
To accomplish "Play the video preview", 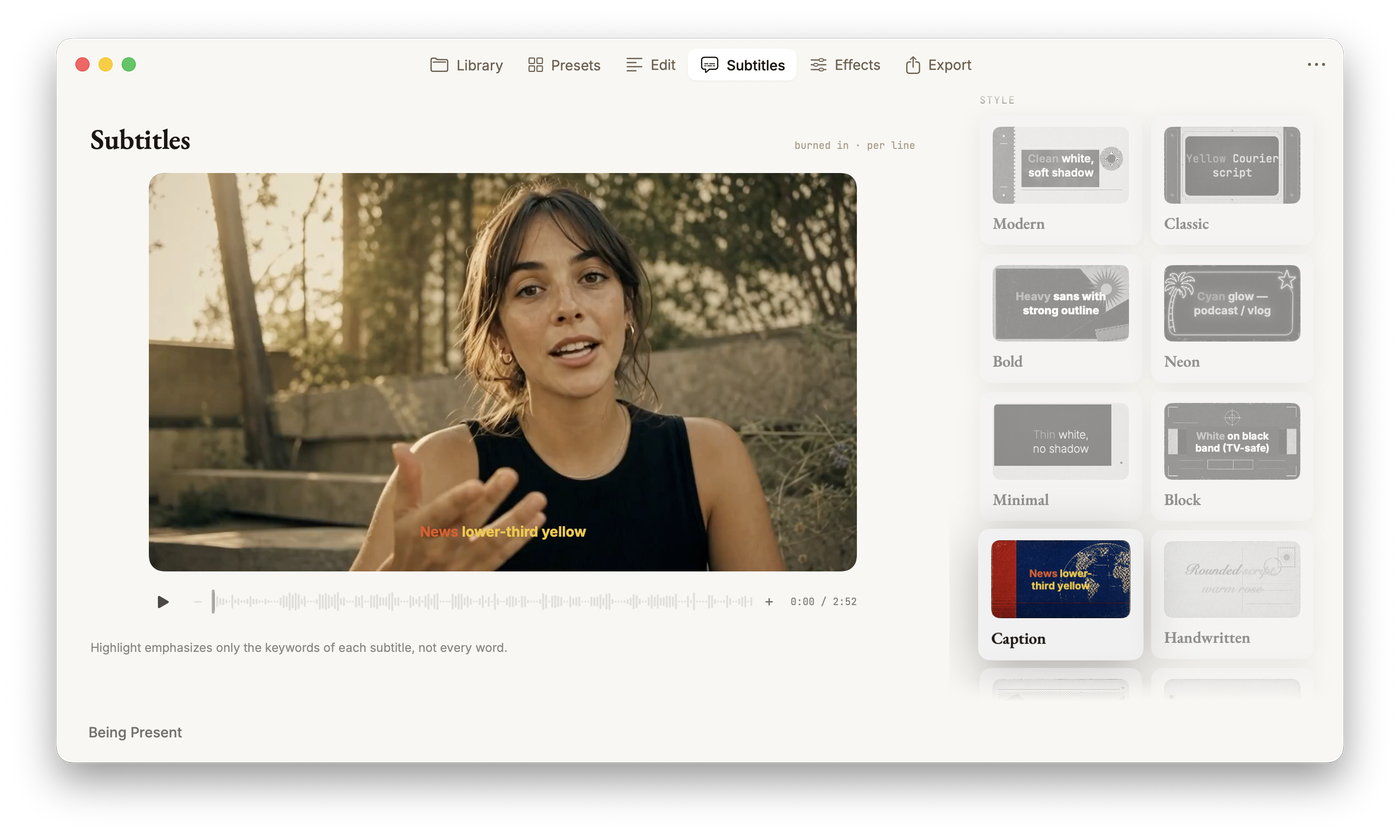I will [x=163, y=602].
